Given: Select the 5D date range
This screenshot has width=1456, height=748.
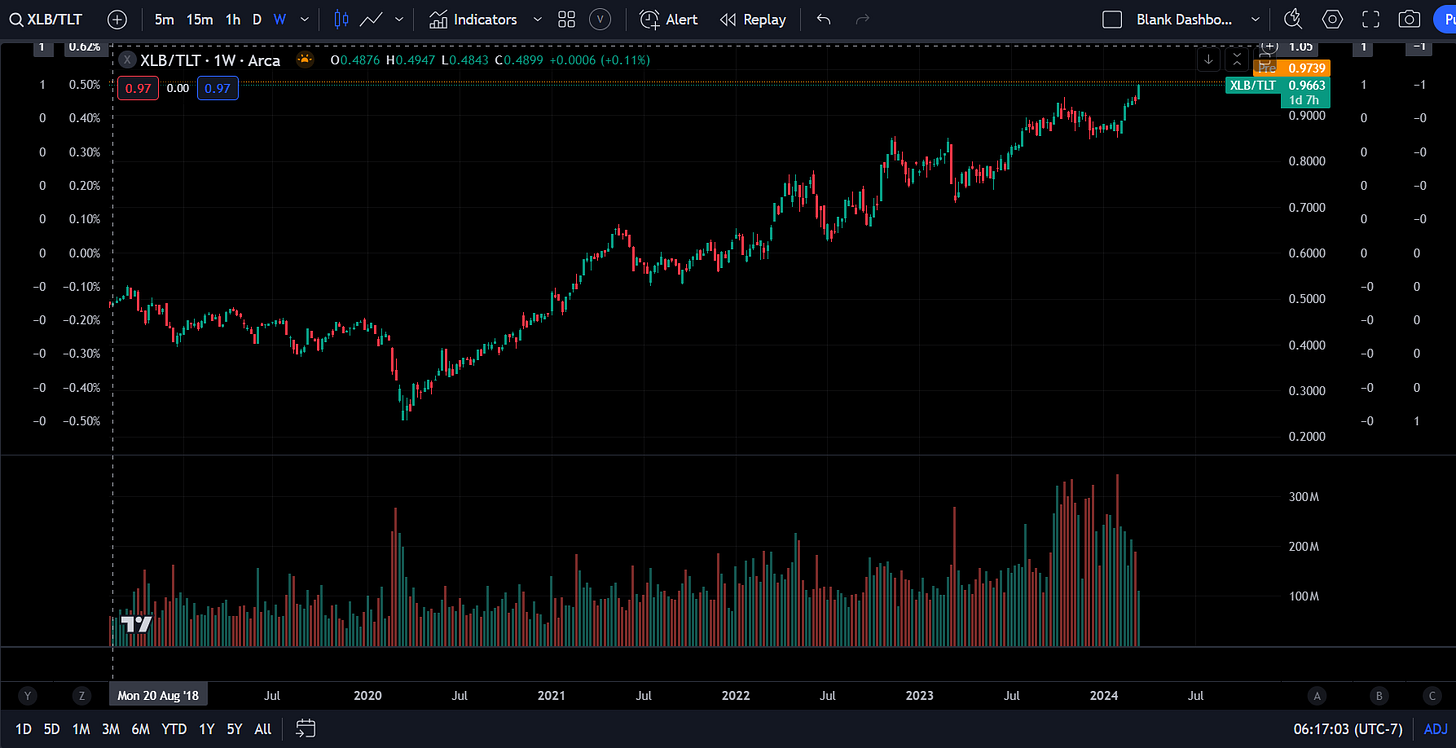Looking at the screenshot, I should tap(52, 729).
